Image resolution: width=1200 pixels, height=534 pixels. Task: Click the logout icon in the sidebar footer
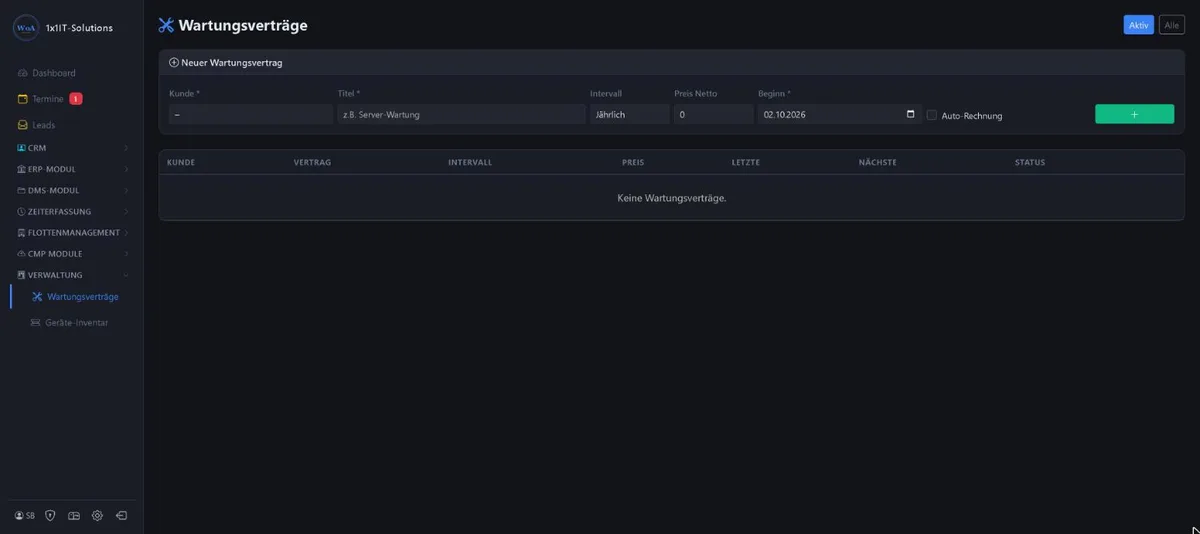pos(121,516)
